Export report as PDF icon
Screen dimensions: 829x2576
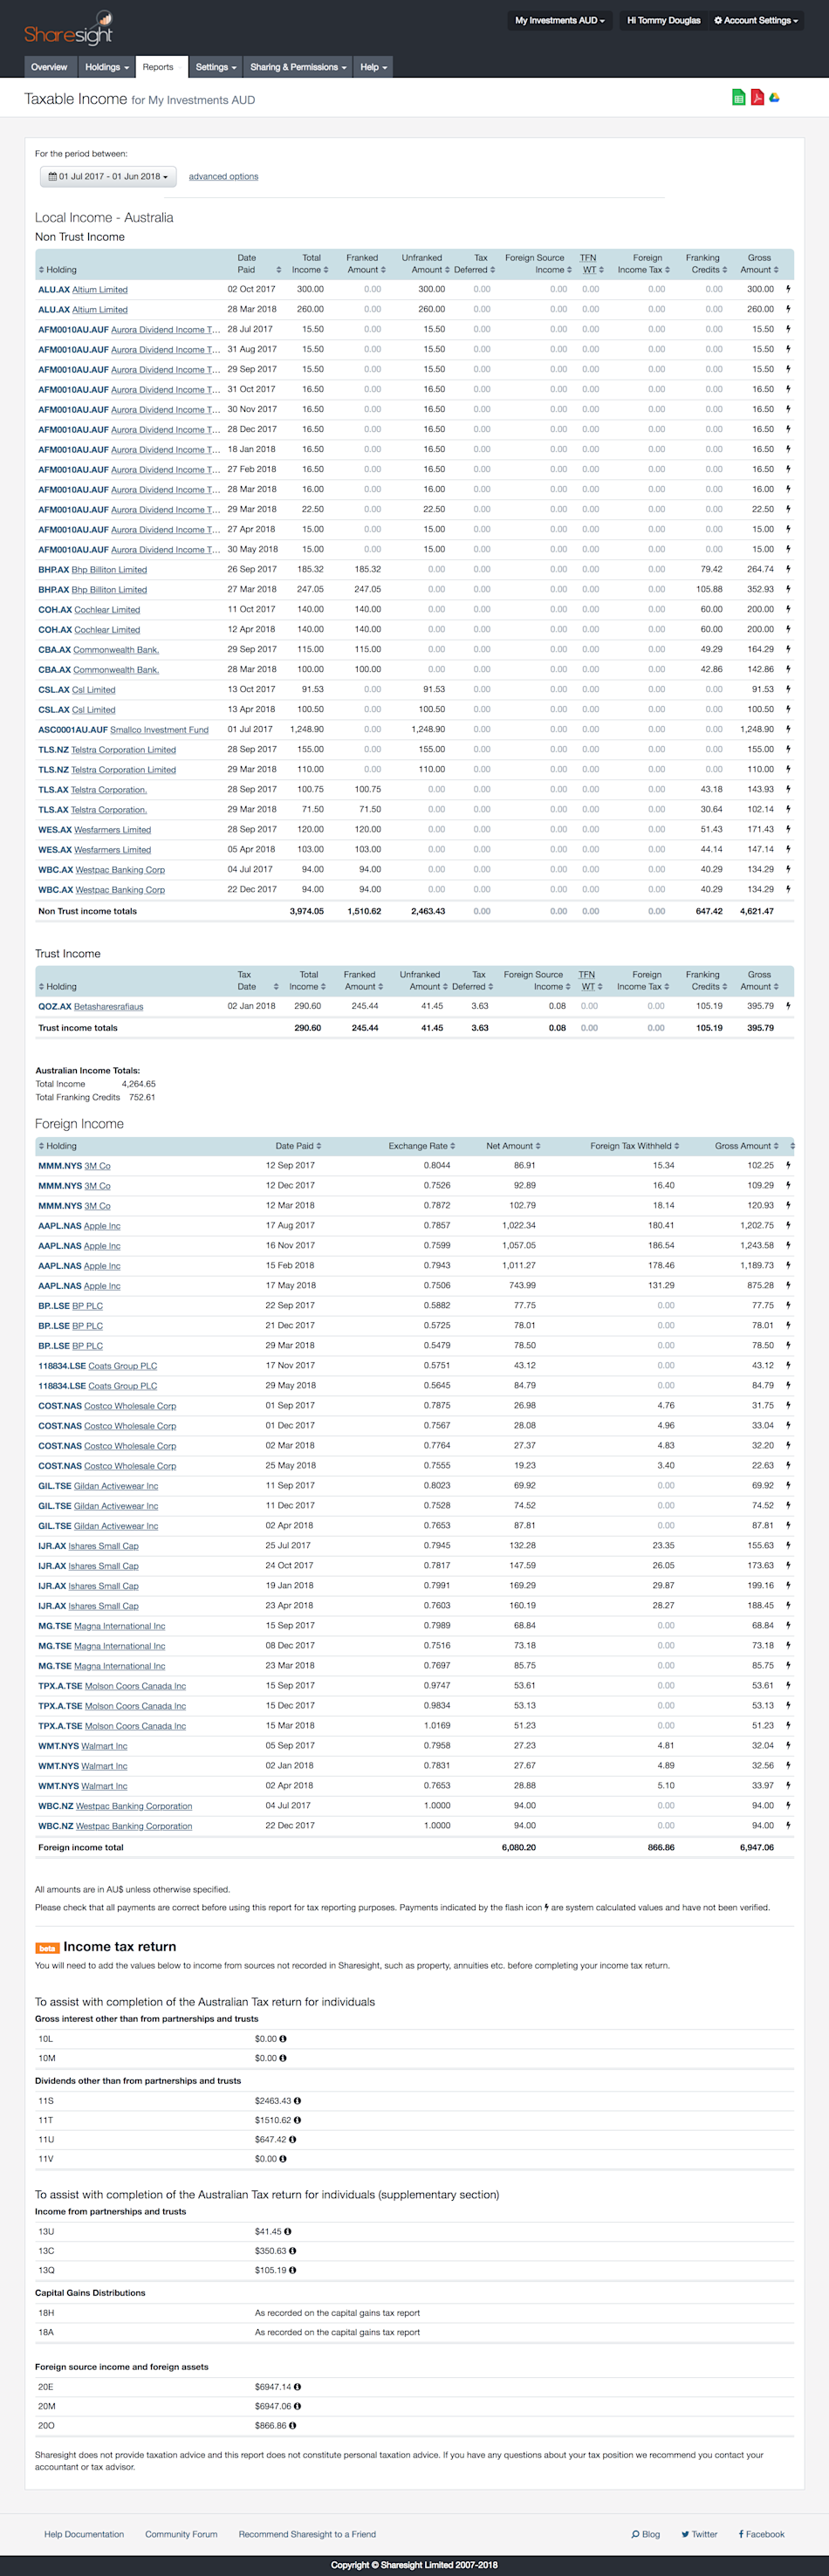click(757, 97)
